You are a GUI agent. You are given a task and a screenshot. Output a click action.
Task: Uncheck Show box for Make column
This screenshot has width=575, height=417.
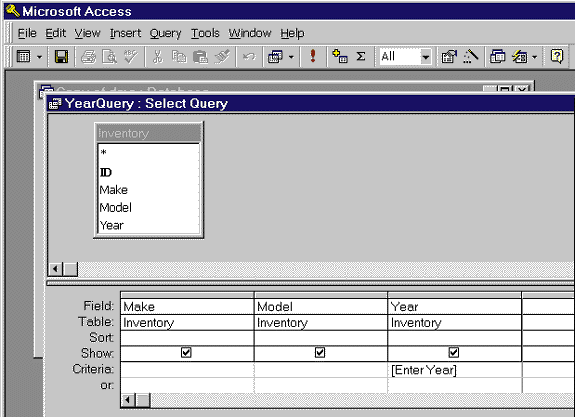tap(186, 352)
